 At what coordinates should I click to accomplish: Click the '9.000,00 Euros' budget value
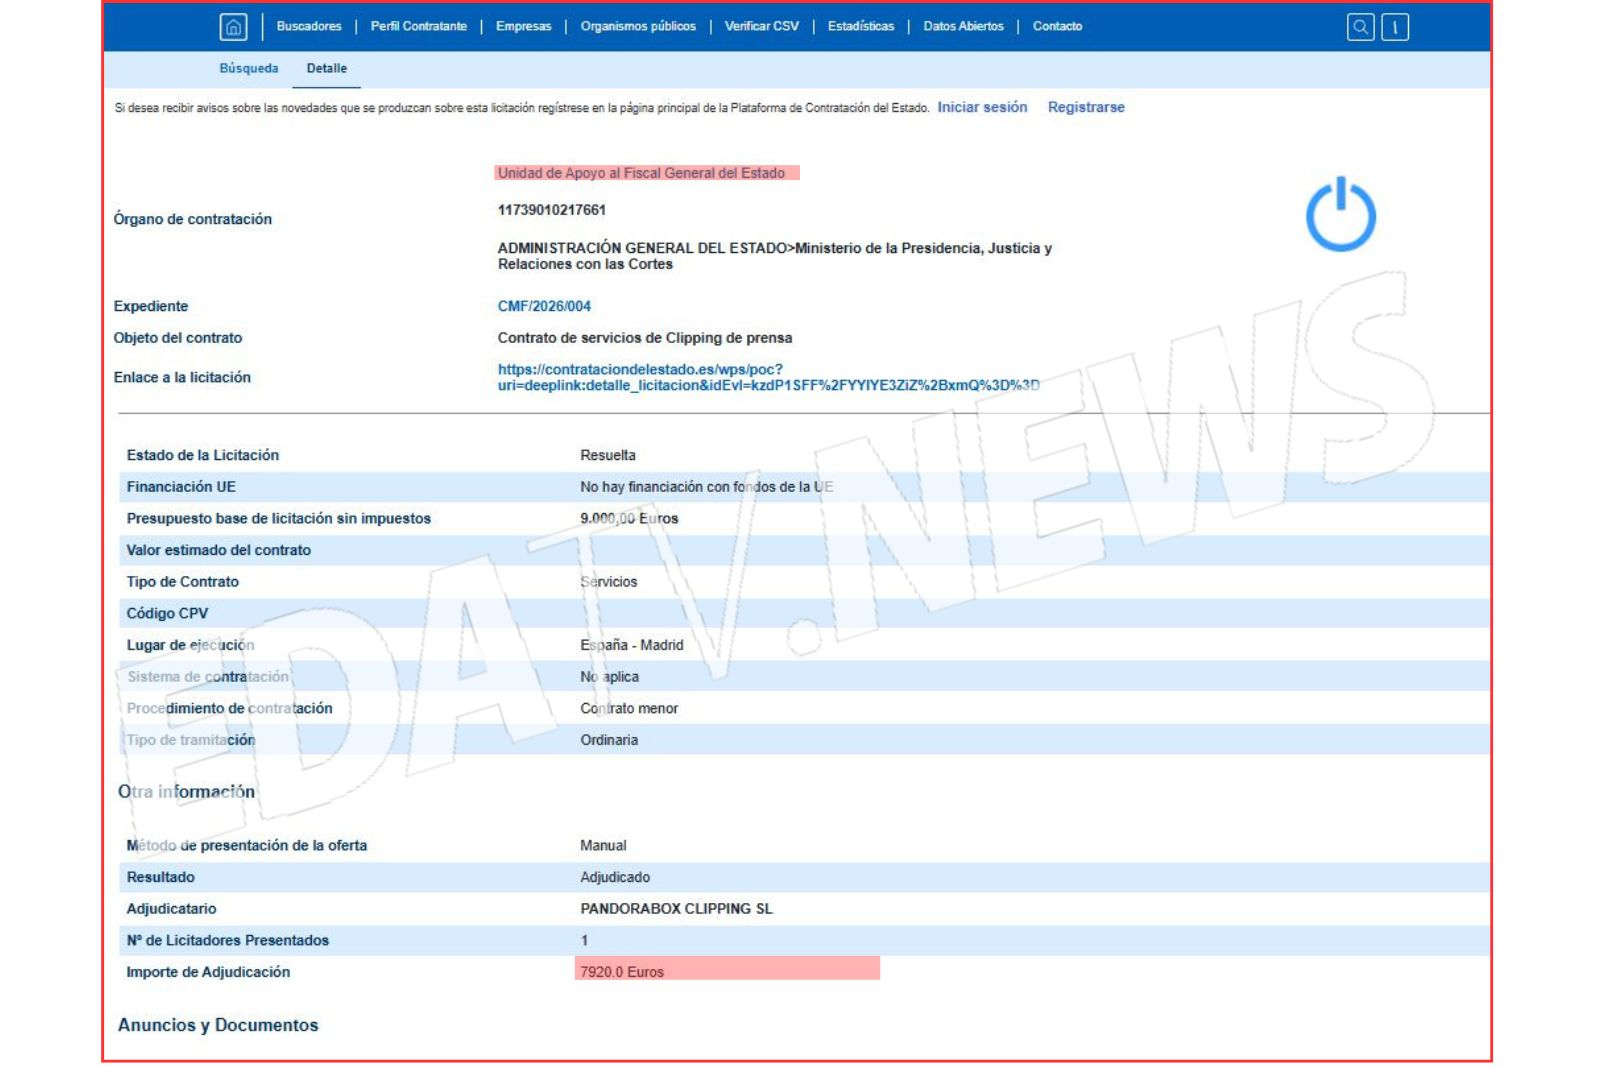(629, 518)
